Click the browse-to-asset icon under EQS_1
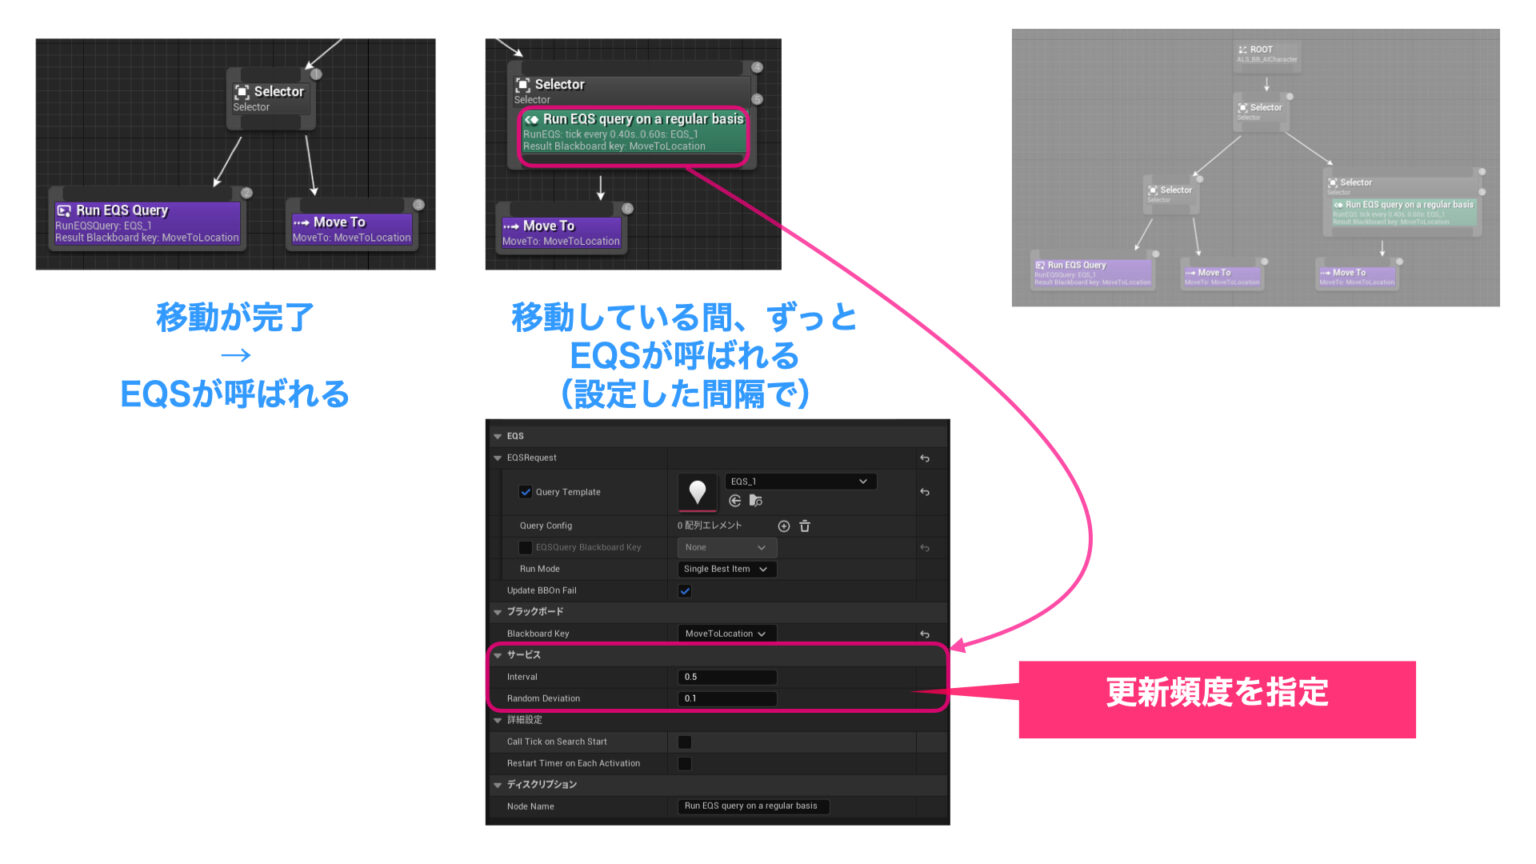1536x864 pixels. [x=755, y=500]
